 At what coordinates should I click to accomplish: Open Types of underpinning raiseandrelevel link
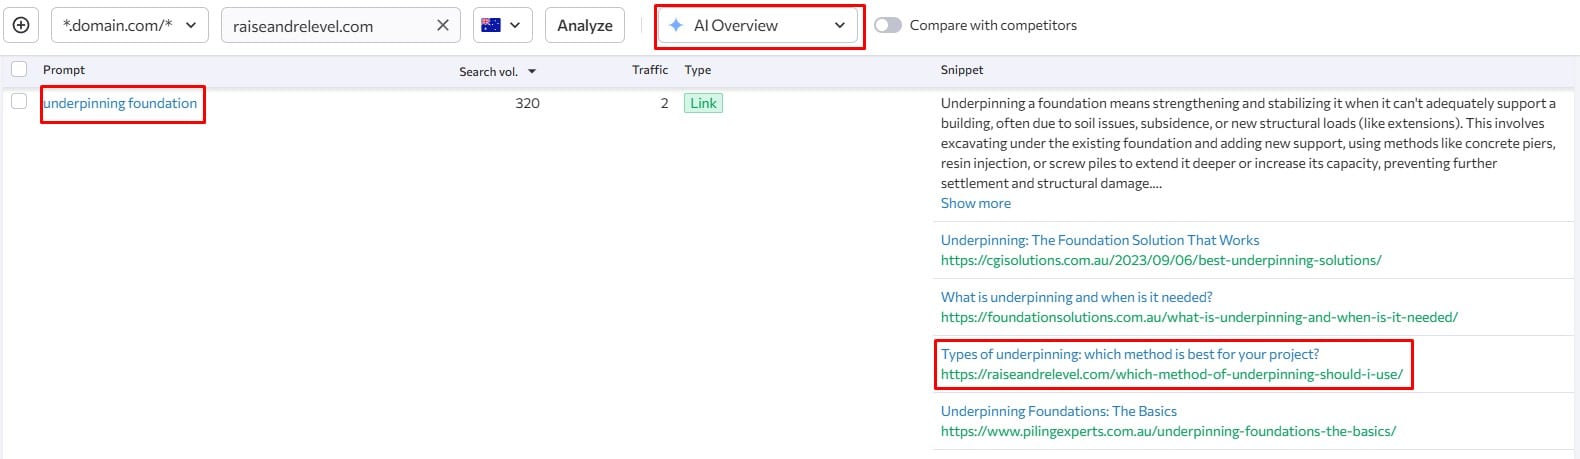1129,354
